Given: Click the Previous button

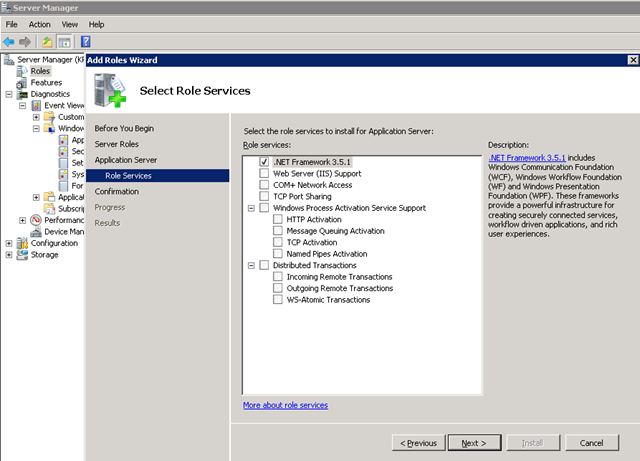Looking at the screenshot, I should click(x=418, y=443).
